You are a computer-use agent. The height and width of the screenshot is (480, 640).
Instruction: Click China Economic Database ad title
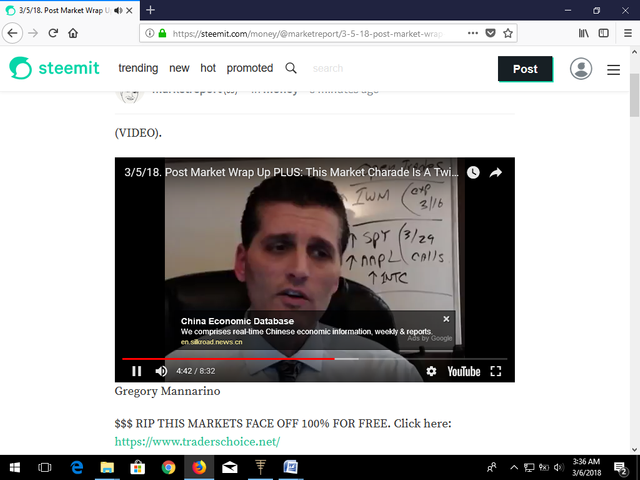(237, 321)
